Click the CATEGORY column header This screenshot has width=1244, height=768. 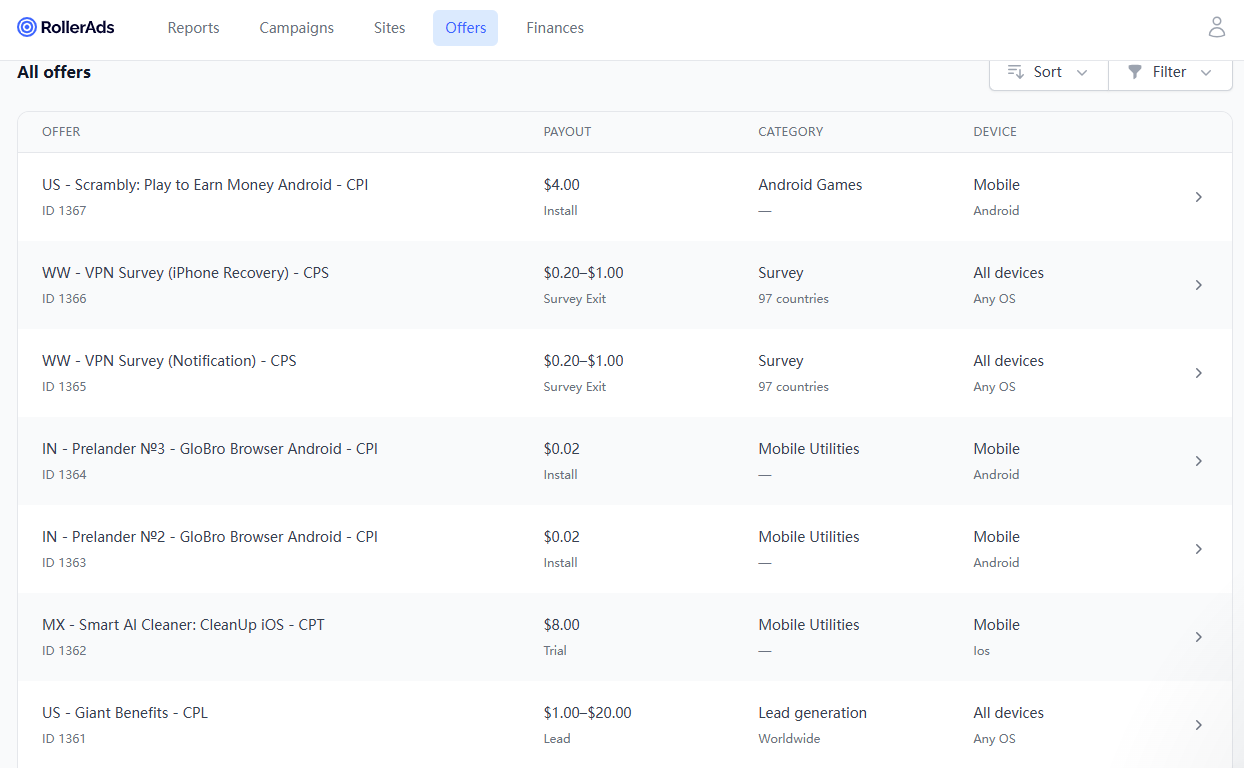791,132
